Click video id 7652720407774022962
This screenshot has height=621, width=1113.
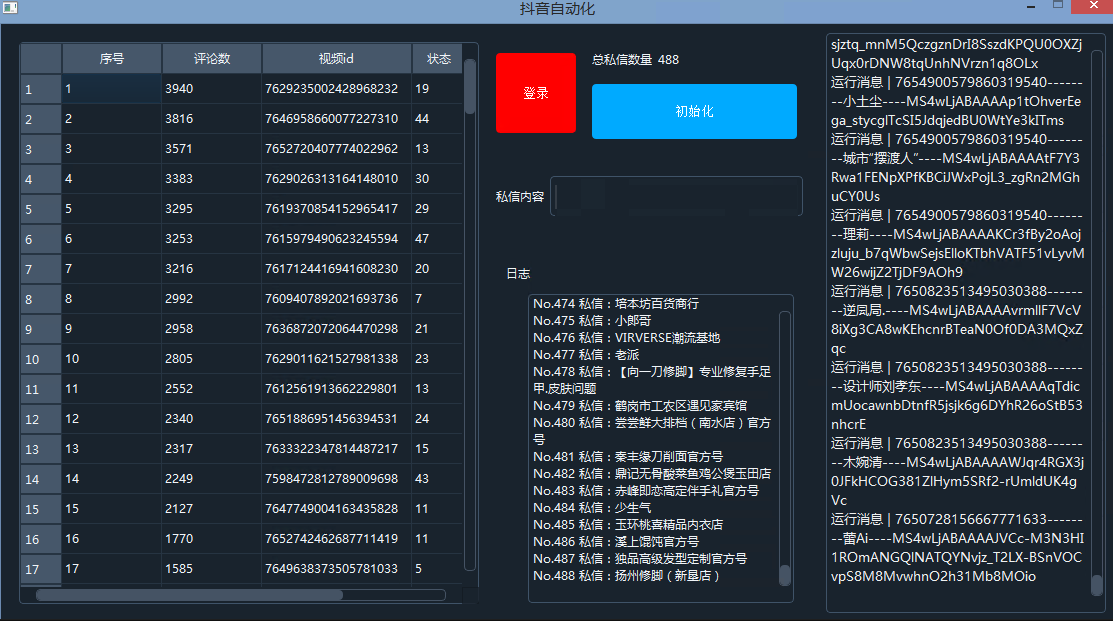pyautogui.click(x=336, y=149)
